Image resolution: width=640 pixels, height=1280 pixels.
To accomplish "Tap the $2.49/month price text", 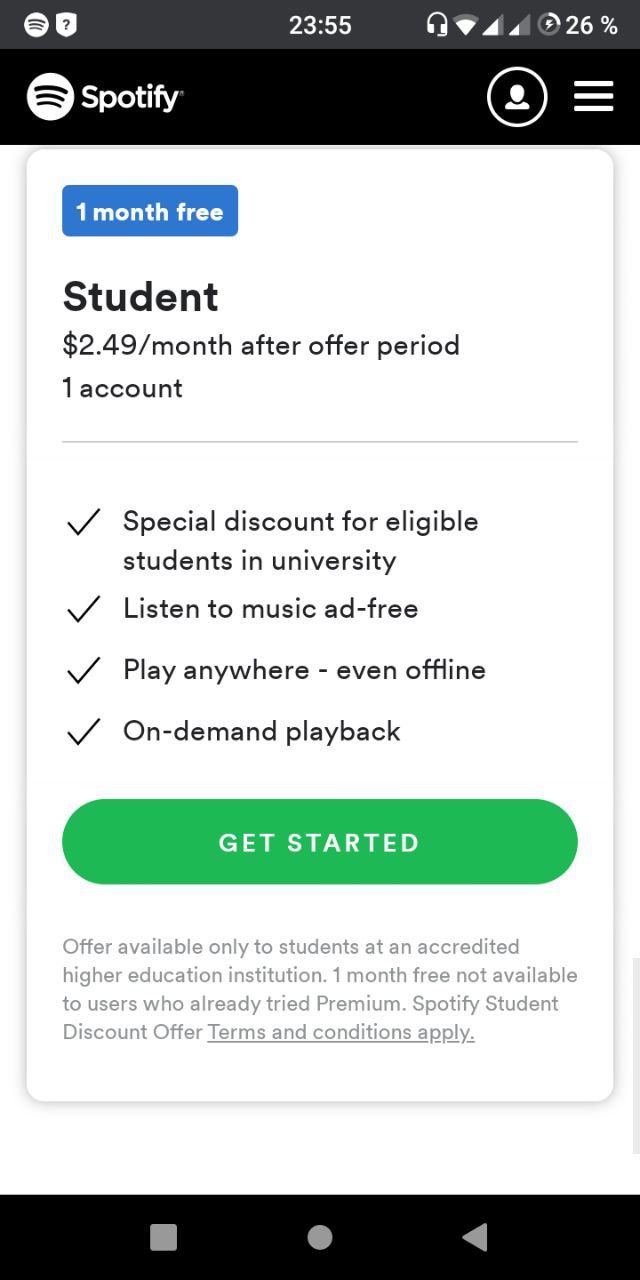I will pos(261,346).
